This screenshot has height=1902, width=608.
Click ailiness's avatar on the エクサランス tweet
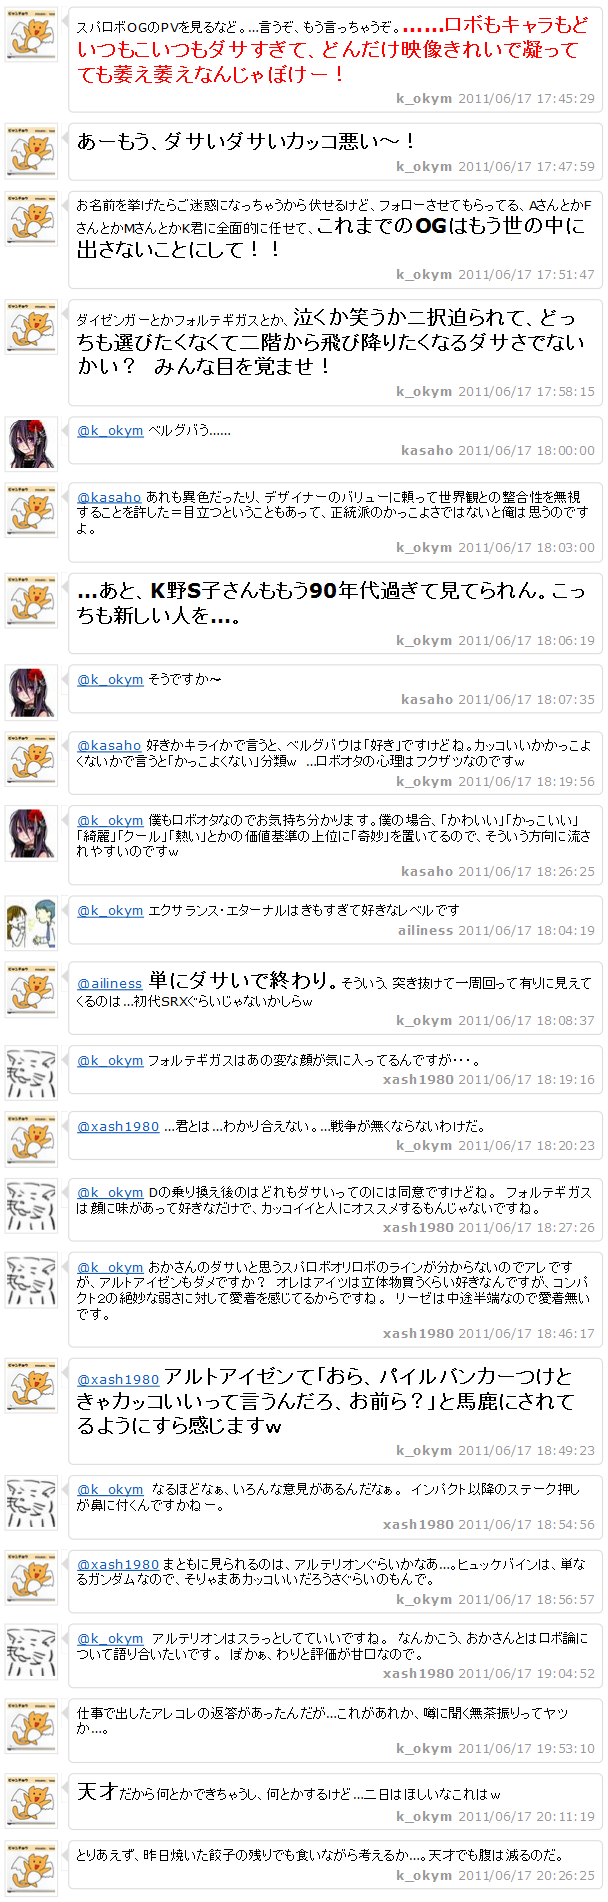coord(31,924)
